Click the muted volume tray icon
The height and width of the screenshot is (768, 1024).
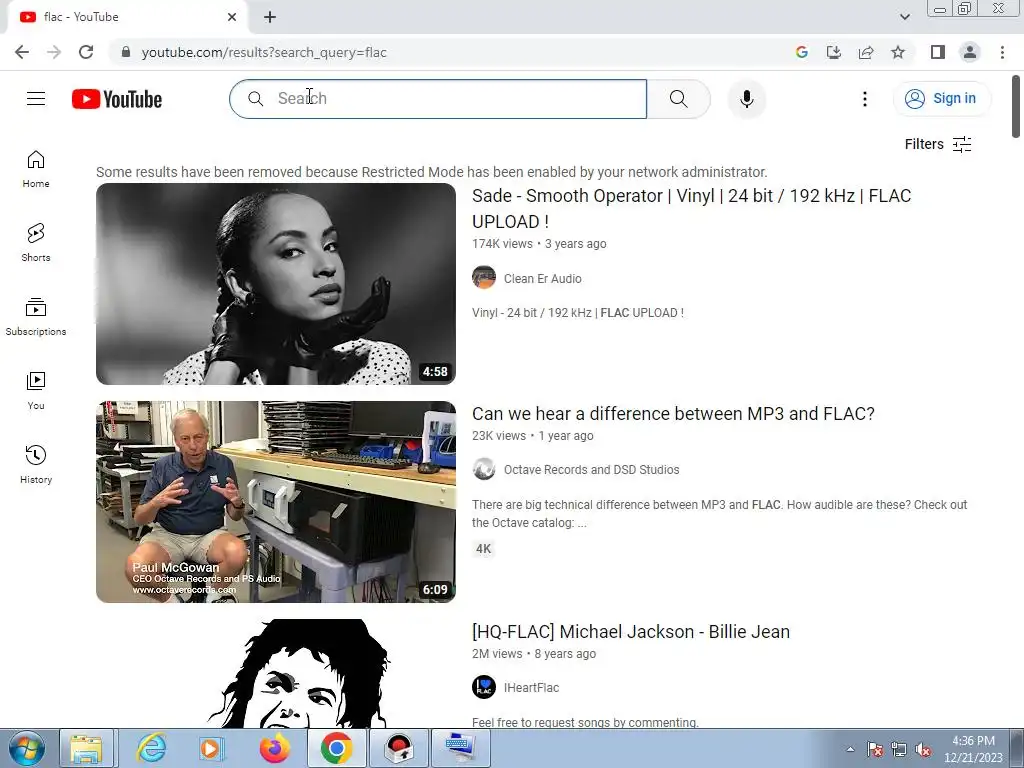[923, 750]
